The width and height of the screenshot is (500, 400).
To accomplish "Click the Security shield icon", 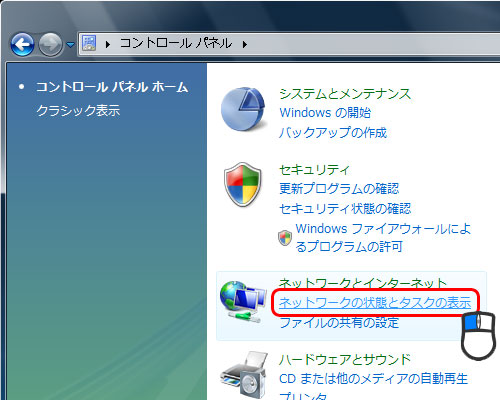I will (x=243, y=184).
